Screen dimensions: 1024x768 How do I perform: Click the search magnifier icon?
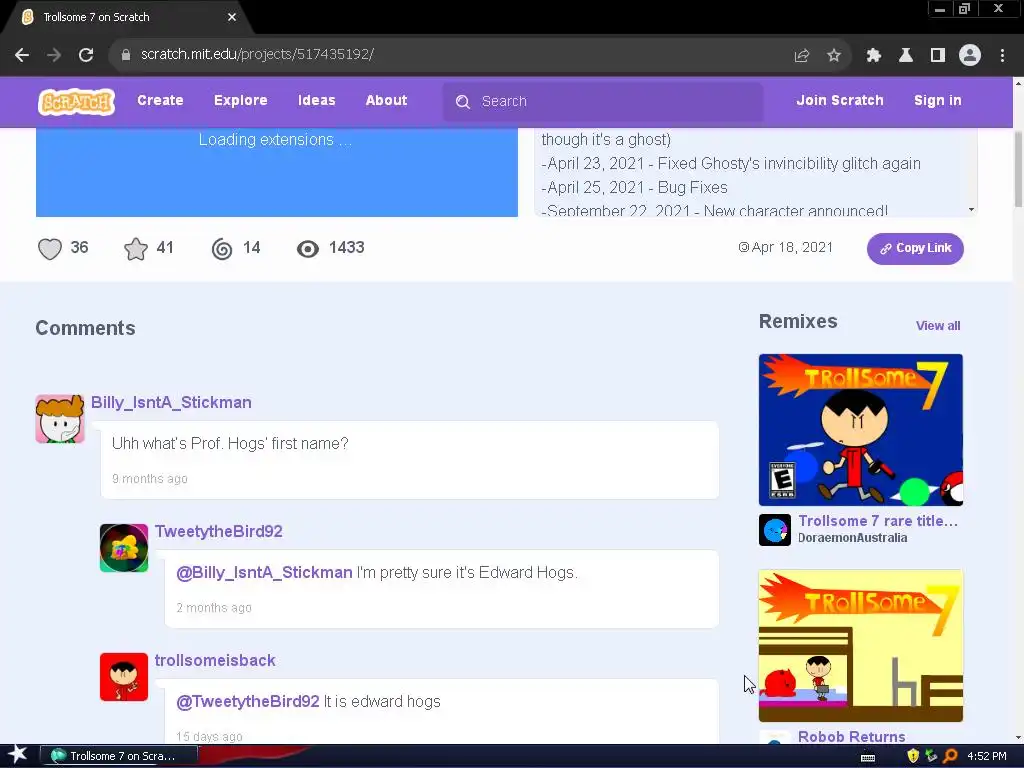click(x=462, y=102)
